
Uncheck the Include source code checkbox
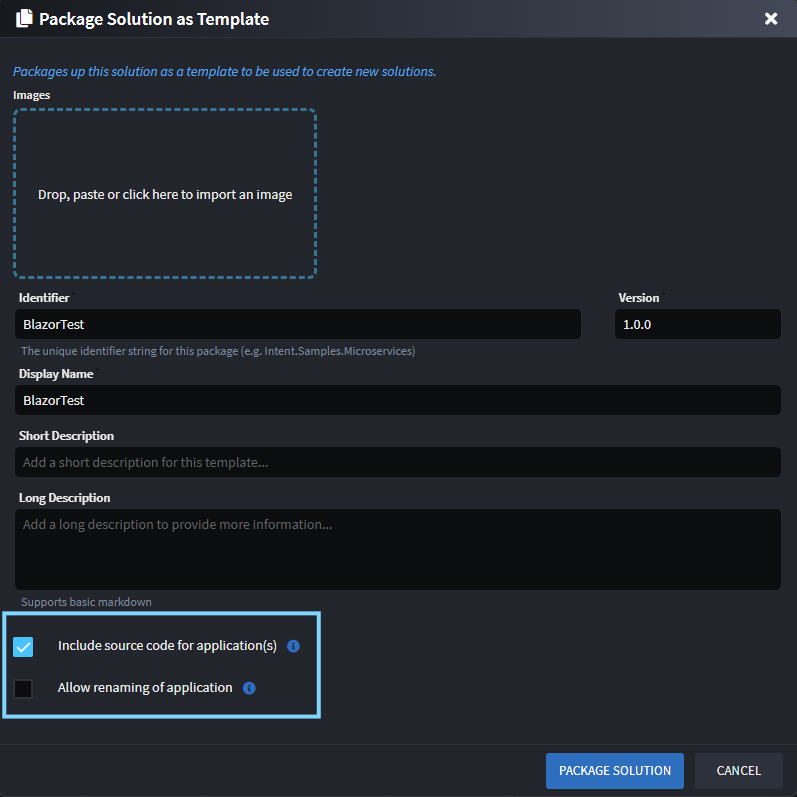click(23, 647)
